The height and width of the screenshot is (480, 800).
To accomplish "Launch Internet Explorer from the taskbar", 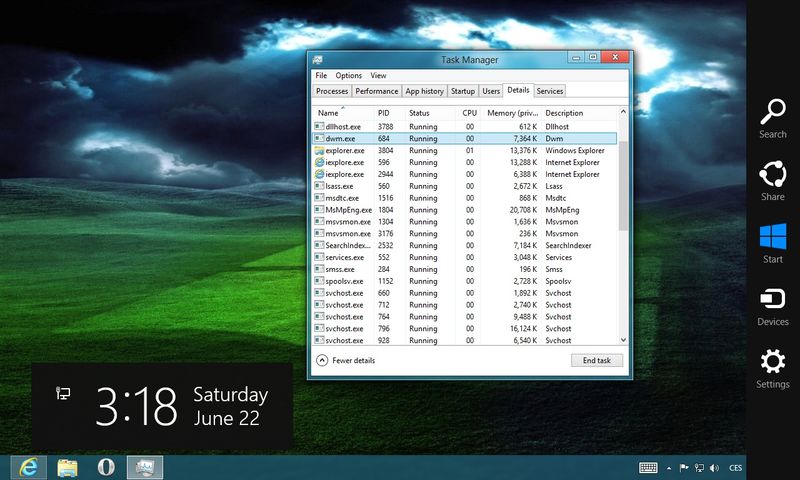I will pyautogui.click(x=29, y=467).
